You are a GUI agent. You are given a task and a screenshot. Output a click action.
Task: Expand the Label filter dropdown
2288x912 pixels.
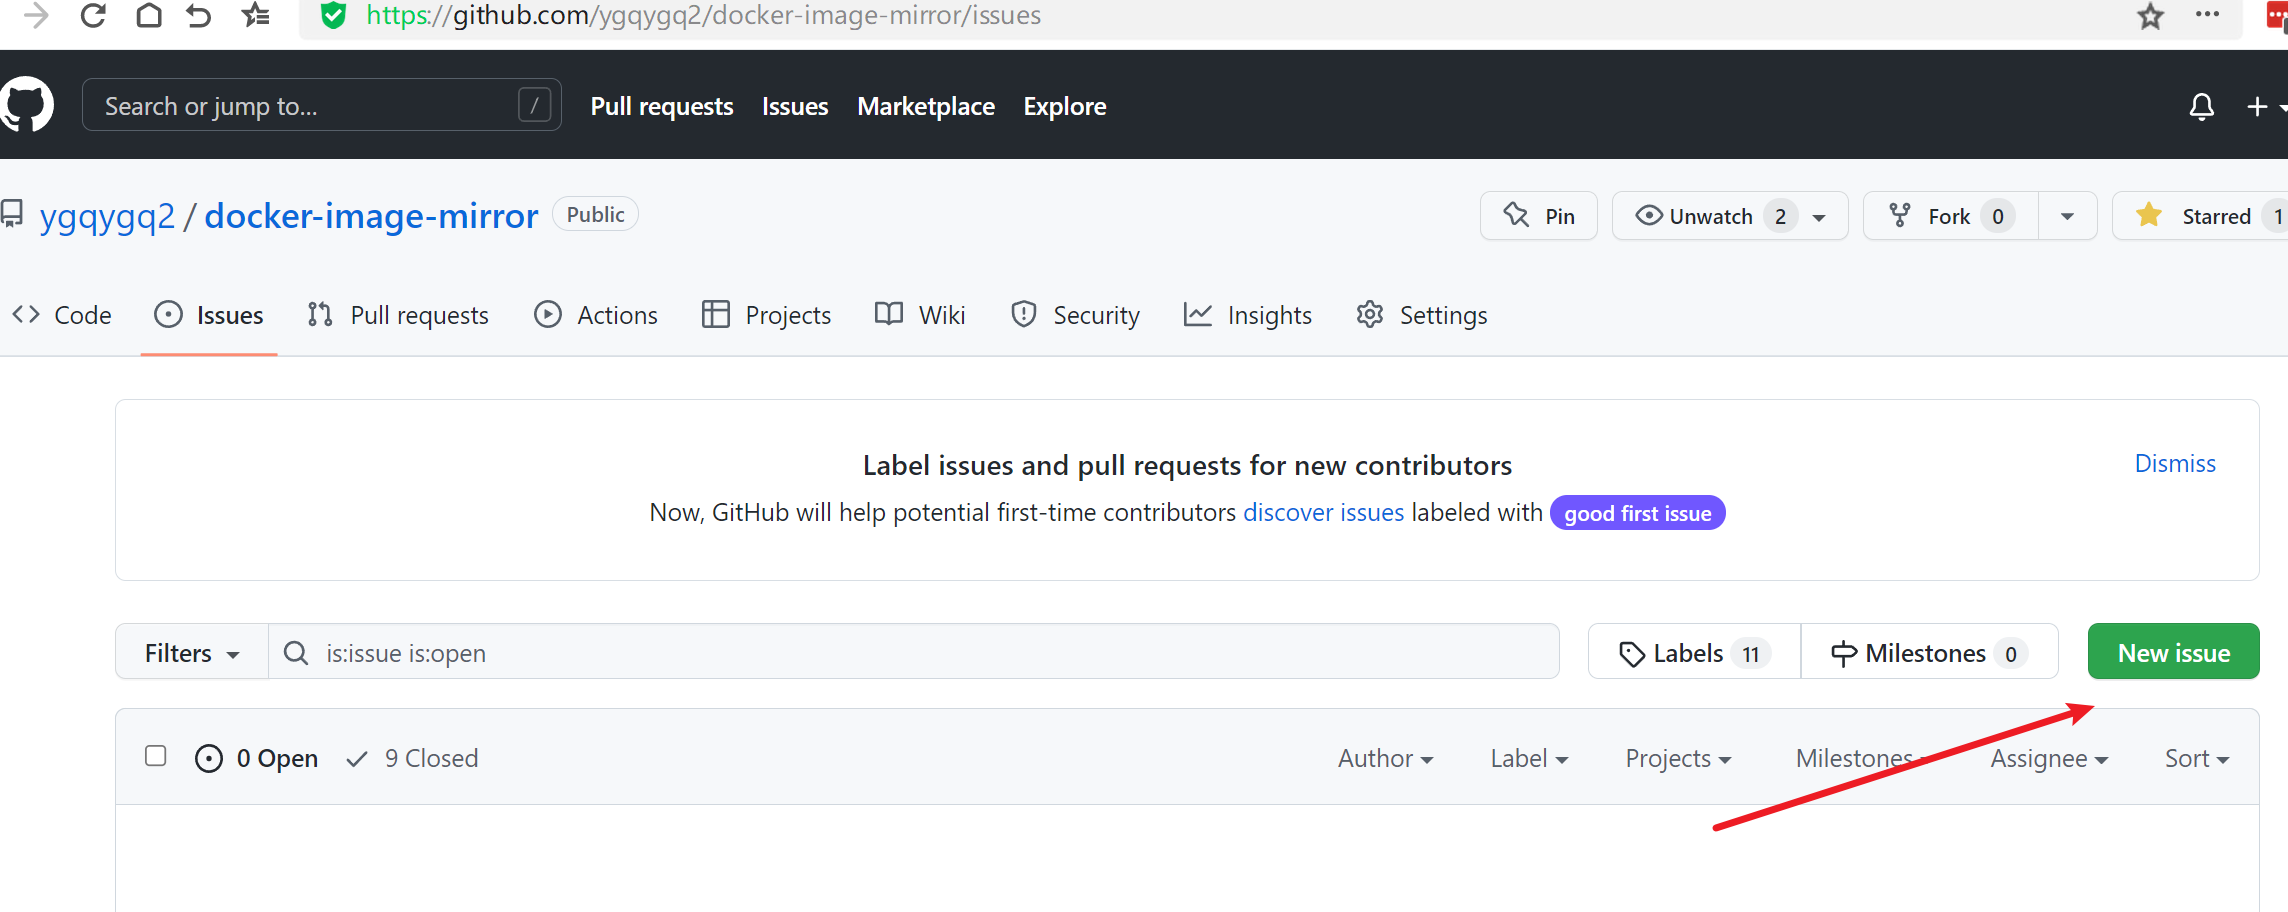(1529, 758)
